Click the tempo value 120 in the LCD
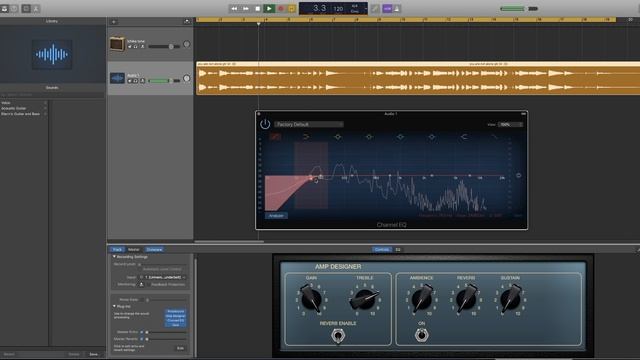This screenshot has width=640, height=360. click(338, 9)
